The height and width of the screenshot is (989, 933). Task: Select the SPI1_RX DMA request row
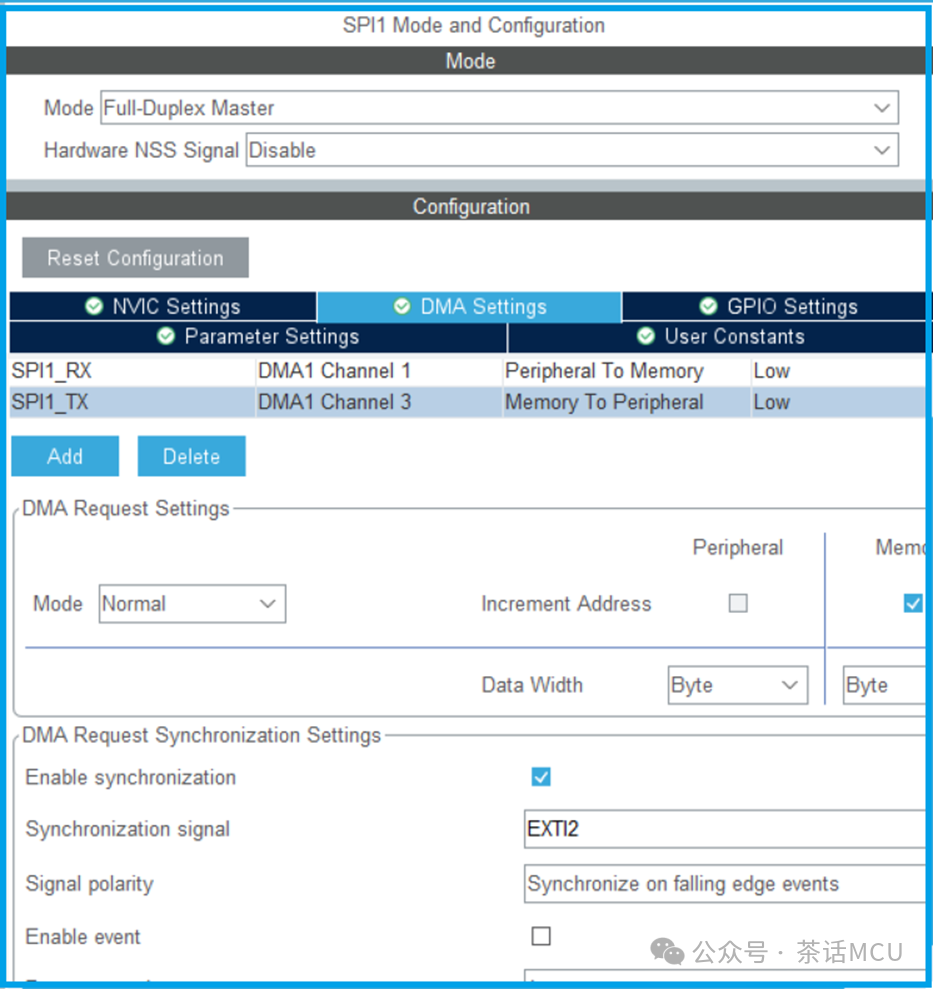point(130,371)
